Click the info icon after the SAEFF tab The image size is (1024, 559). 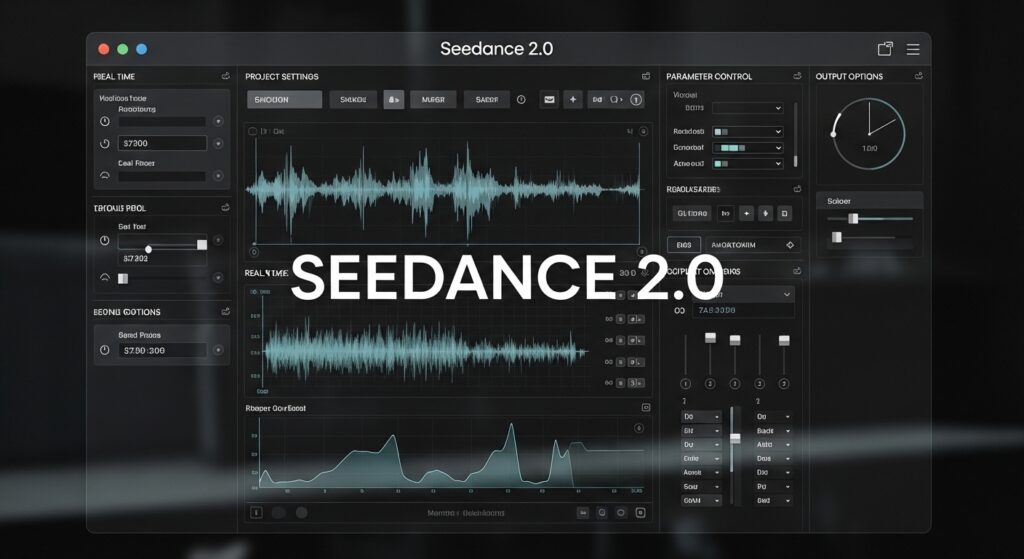521,100
